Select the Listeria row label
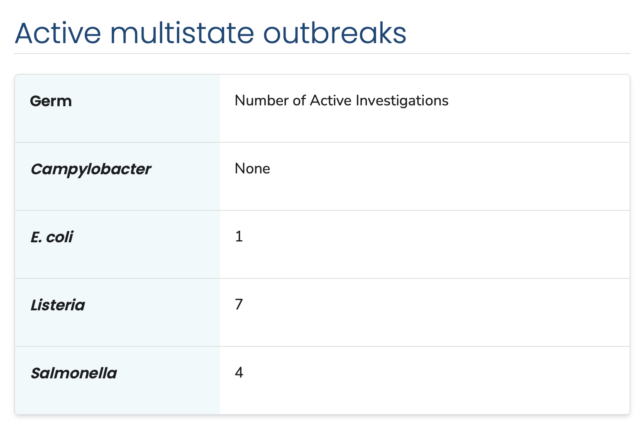This screenshot has width=640, height=424. point(58,305)
